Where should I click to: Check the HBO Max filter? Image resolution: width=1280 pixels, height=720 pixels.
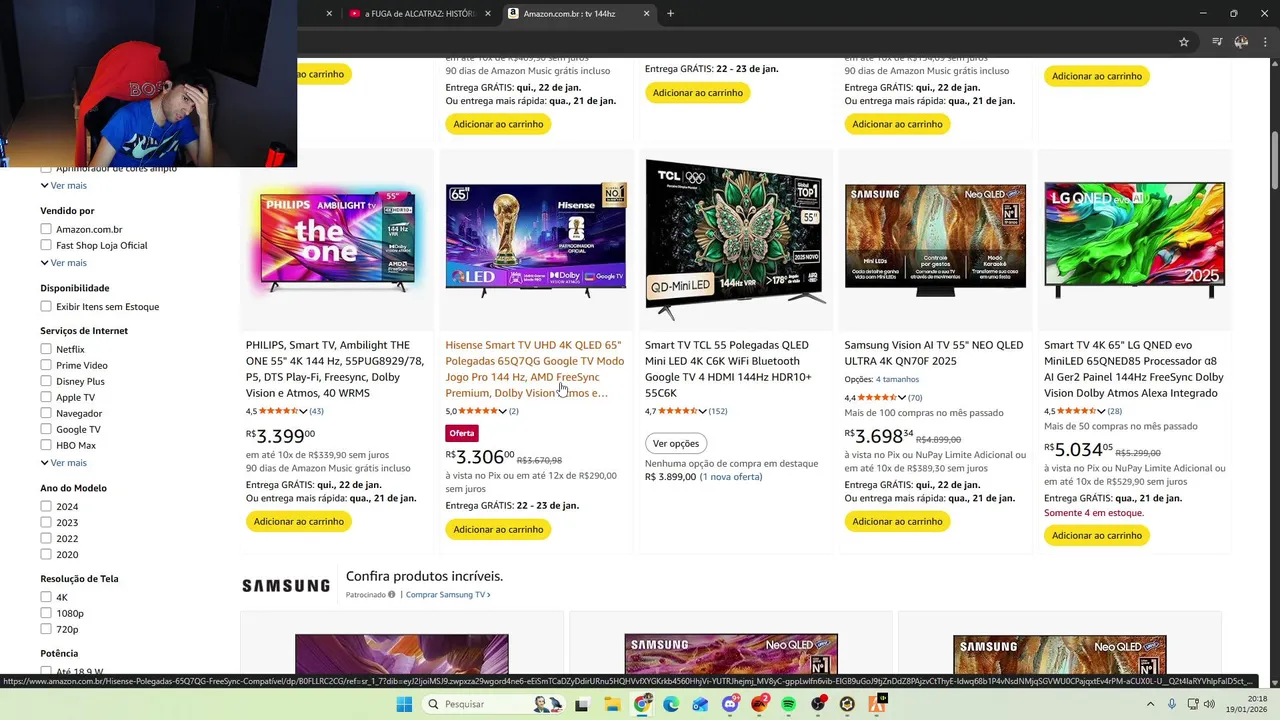46,445
